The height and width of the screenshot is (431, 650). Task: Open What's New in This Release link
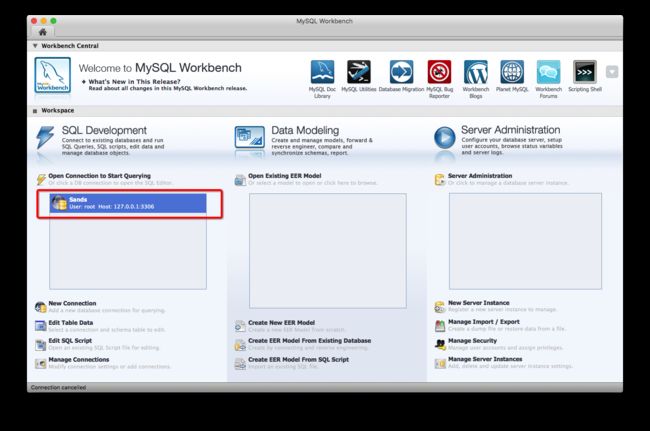coord(134,82)
